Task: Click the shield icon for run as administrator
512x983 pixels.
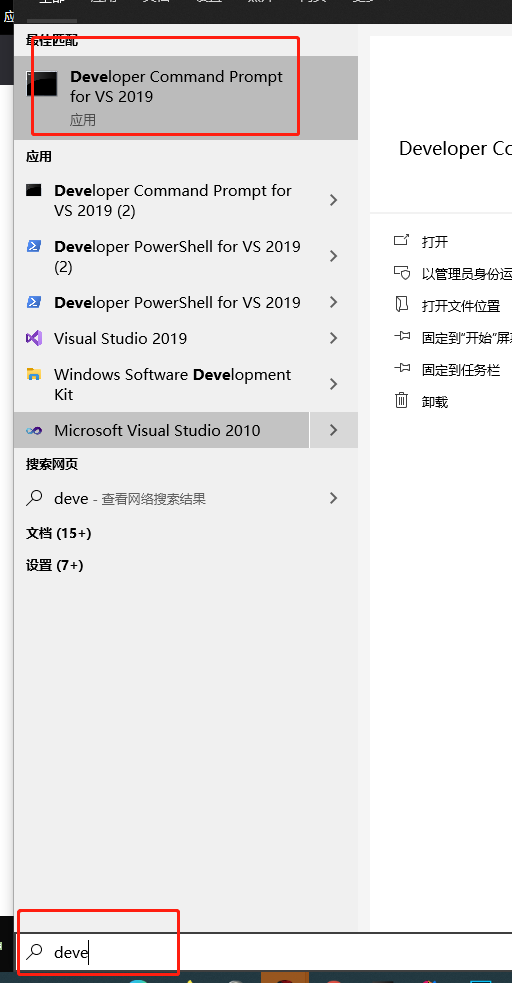Action: pos(401,273)
